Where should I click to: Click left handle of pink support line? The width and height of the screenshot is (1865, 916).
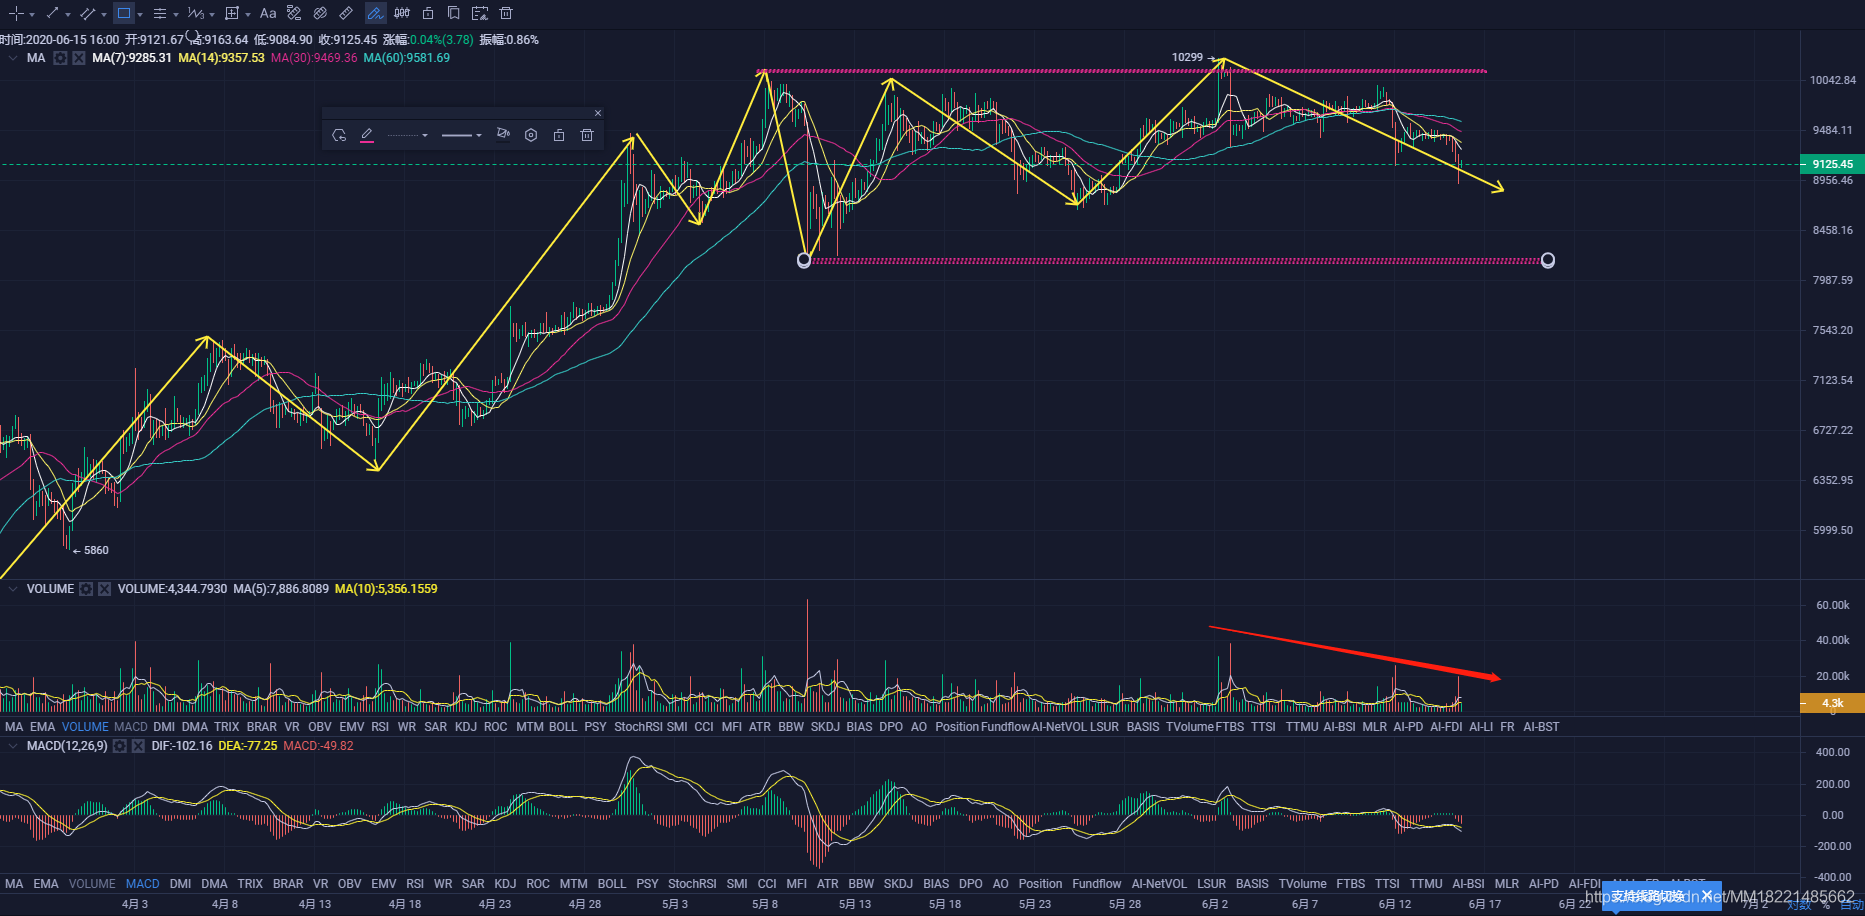coord(804,260)
